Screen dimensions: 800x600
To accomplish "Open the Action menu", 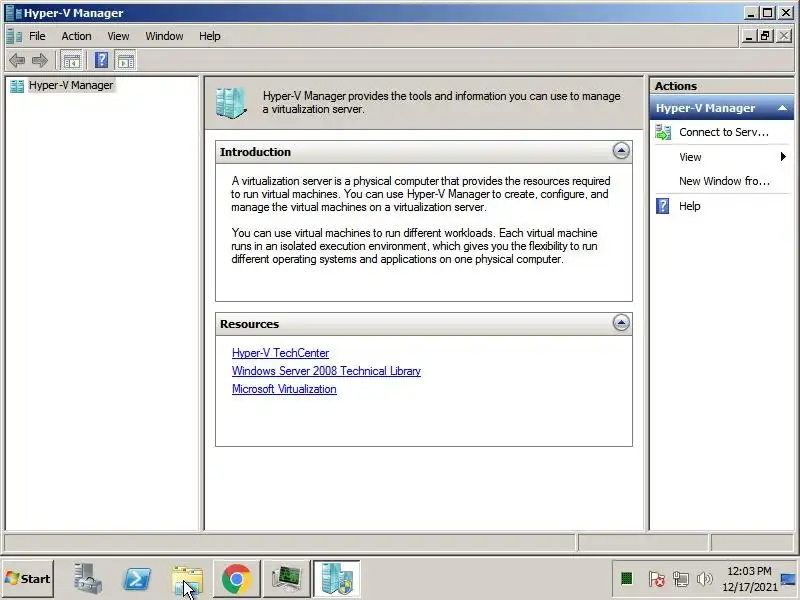I will coord(77,36).
